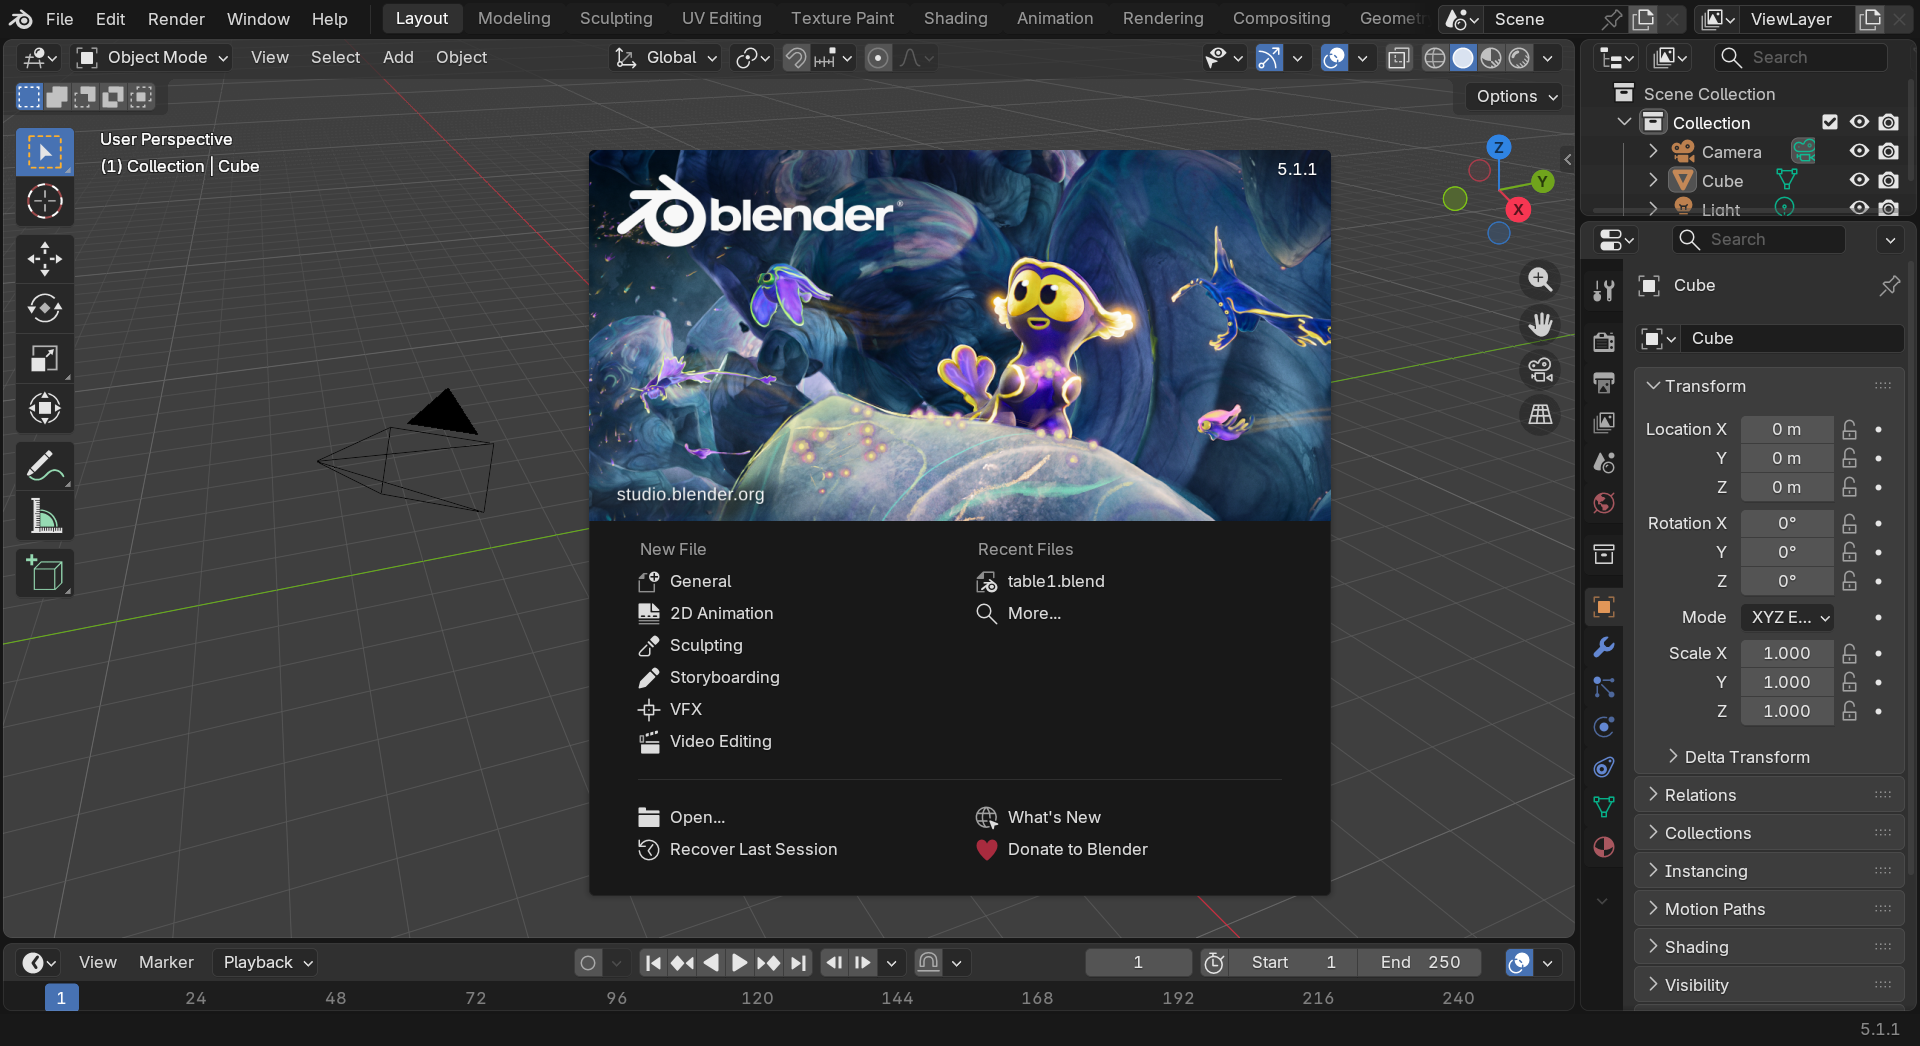Activate the Rotate tool
The height and width of the screenshot is (1046, 1920).
pyautogui.click(x=45, y=308)
